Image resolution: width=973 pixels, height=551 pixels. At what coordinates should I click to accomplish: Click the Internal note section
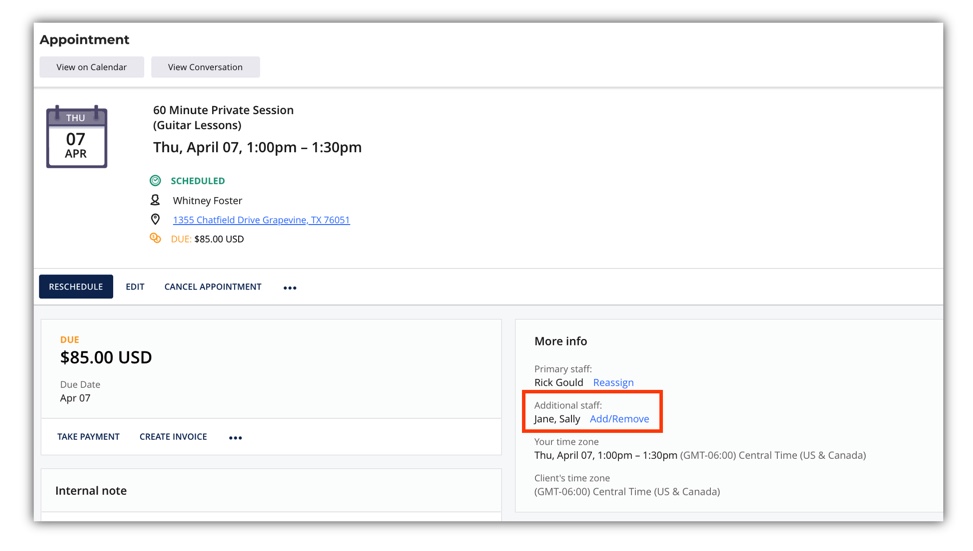tap(91, 491)
